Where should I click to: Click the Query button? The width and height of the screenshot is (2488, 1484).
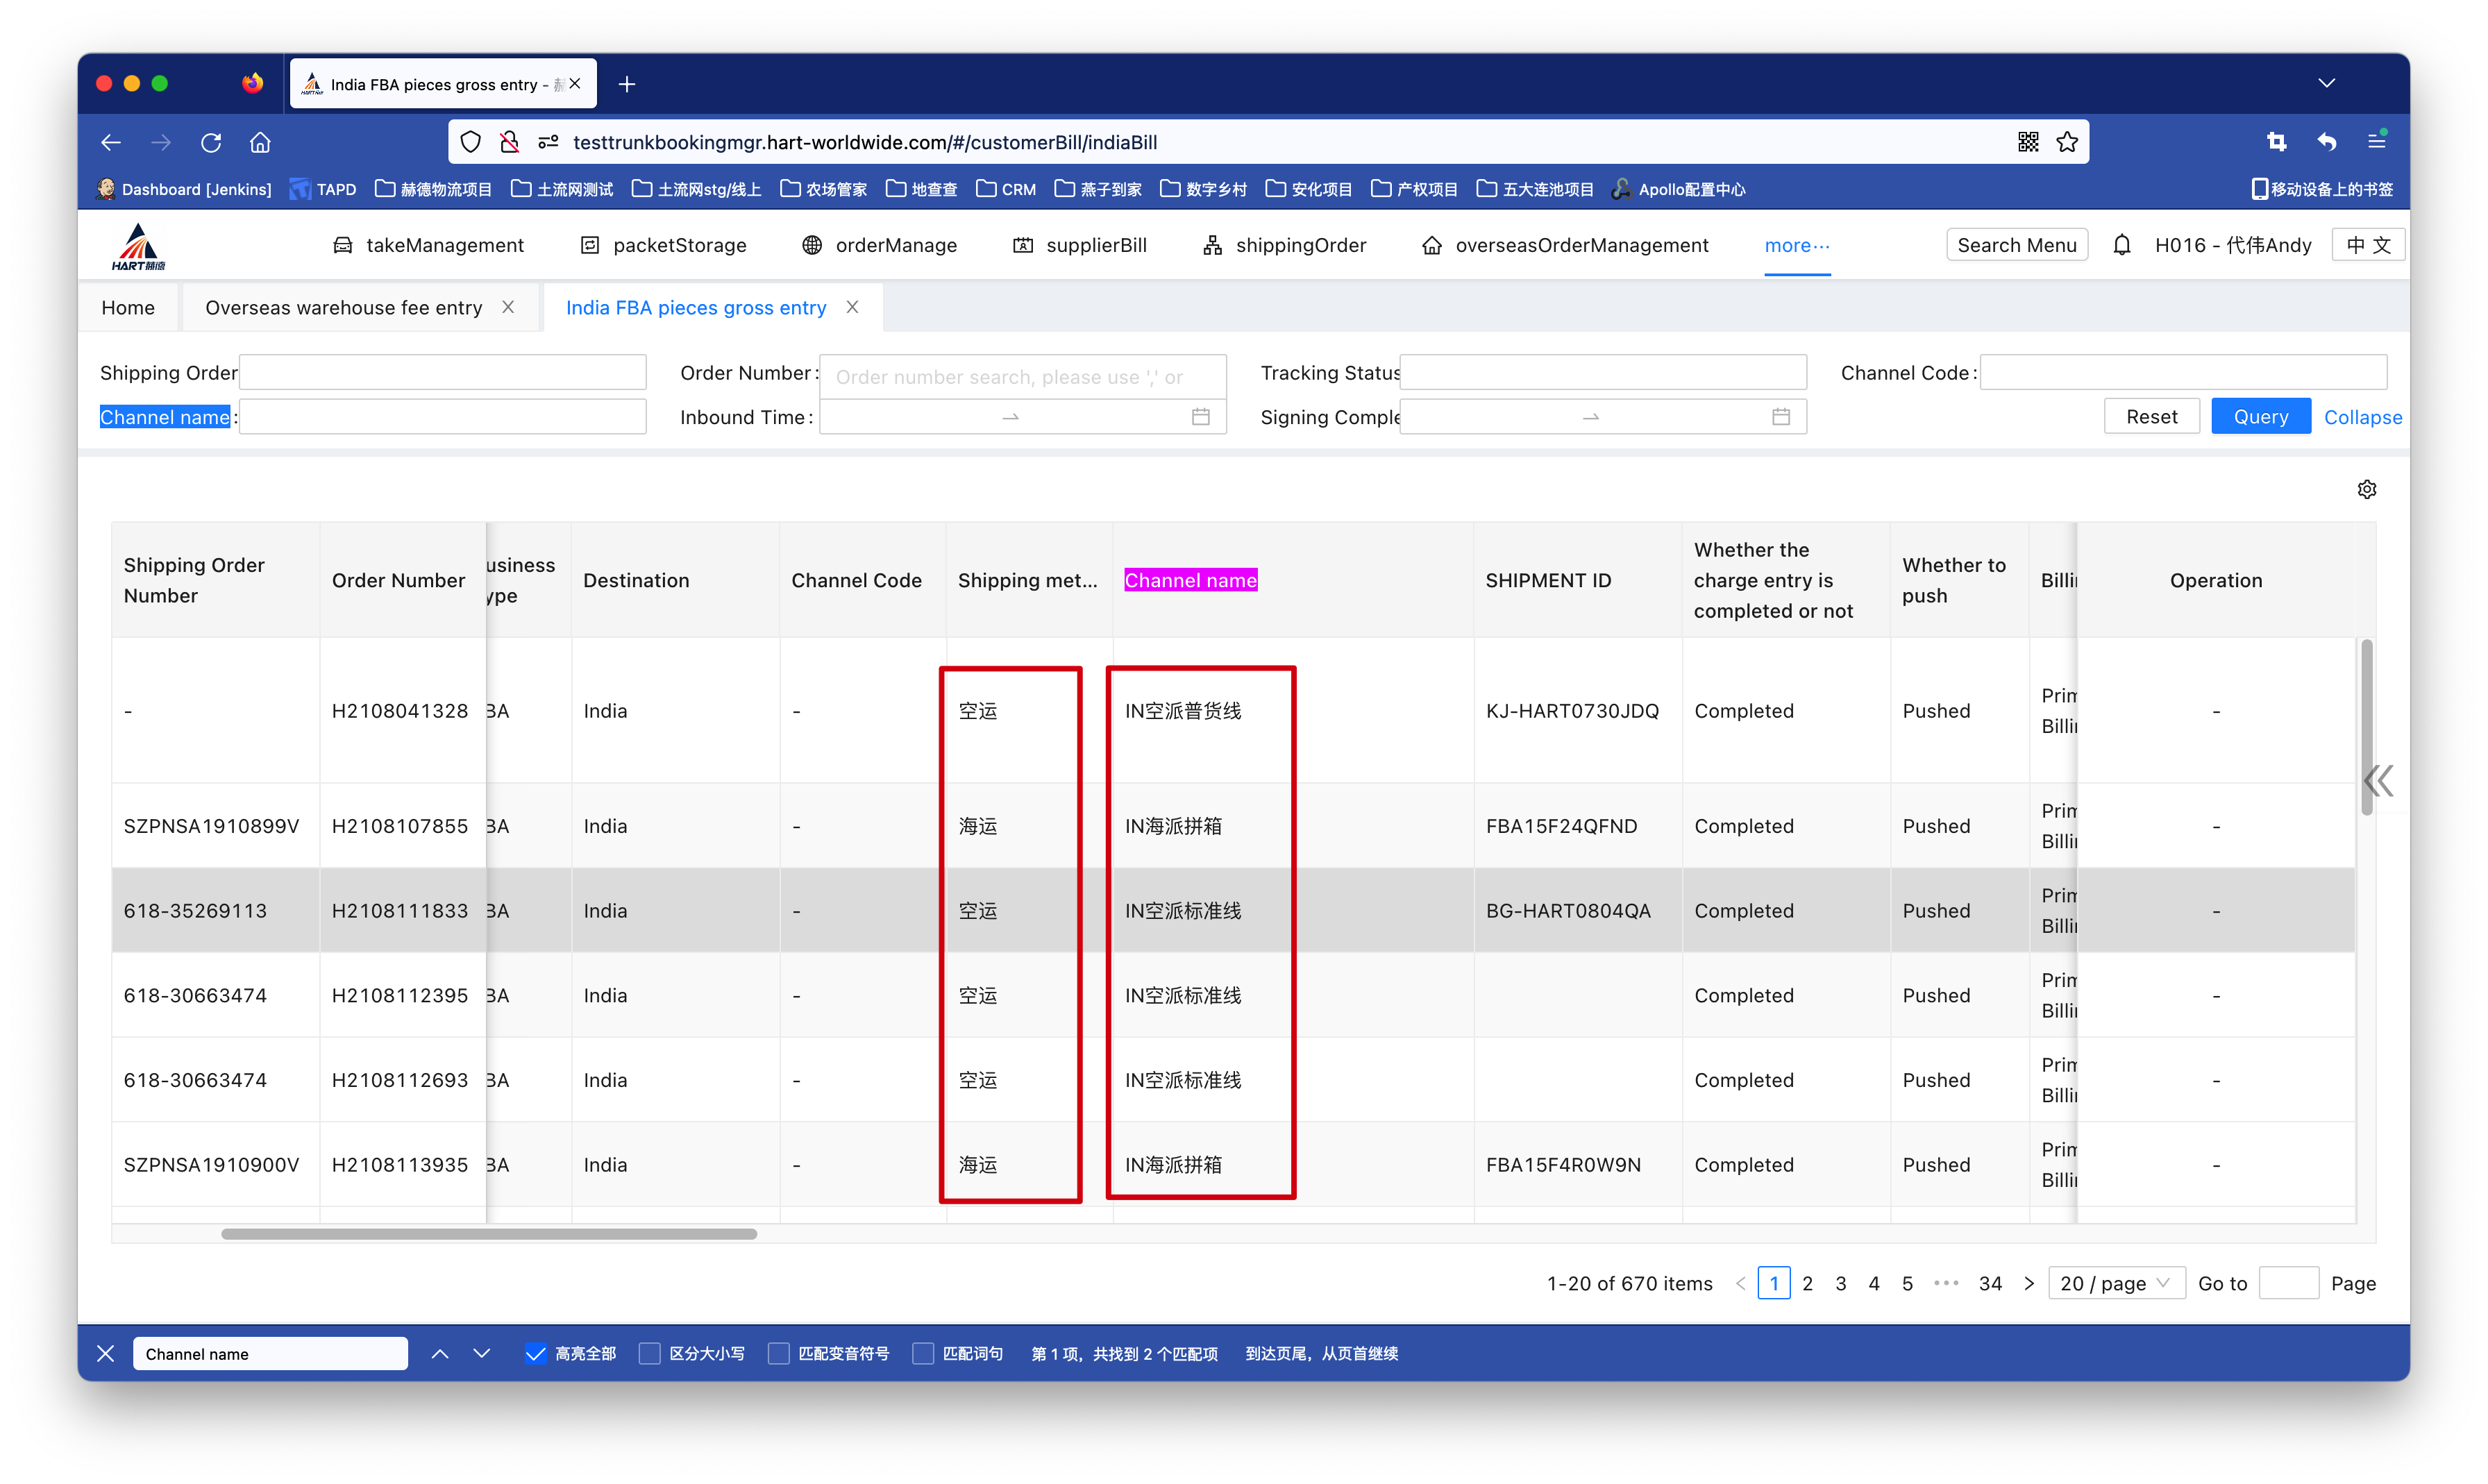pyautogui.click(x=2260, y=417)
